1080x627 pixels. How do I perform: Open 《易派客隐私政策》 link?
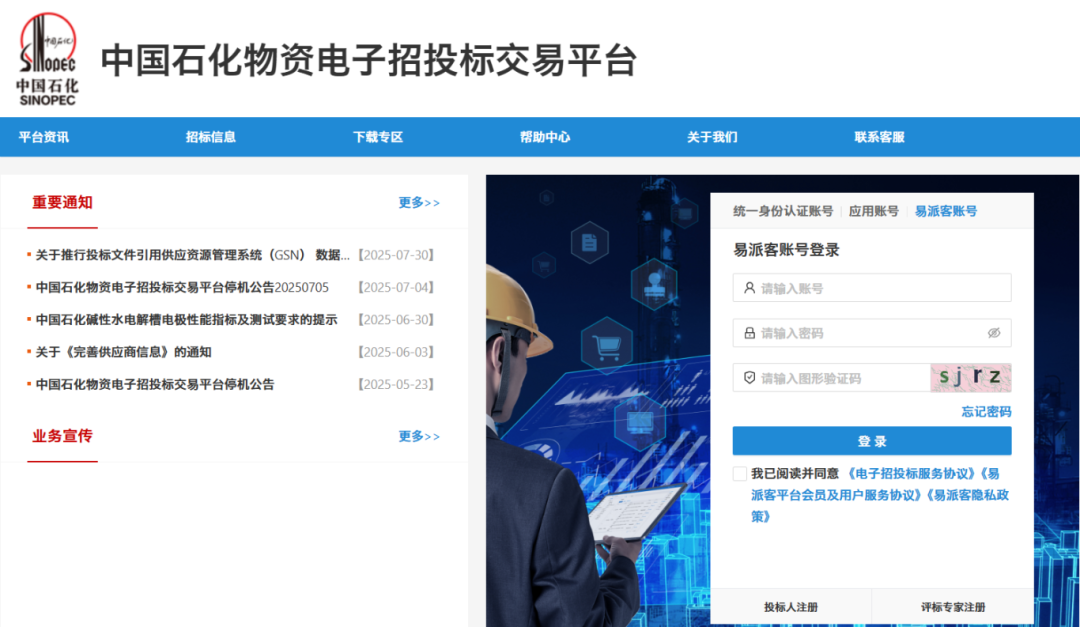(968, 495)
